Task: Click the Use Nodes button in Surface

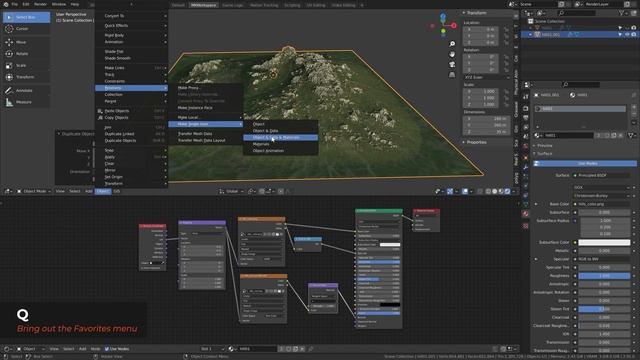Action: pyautogui.click(x=585, y=164)
